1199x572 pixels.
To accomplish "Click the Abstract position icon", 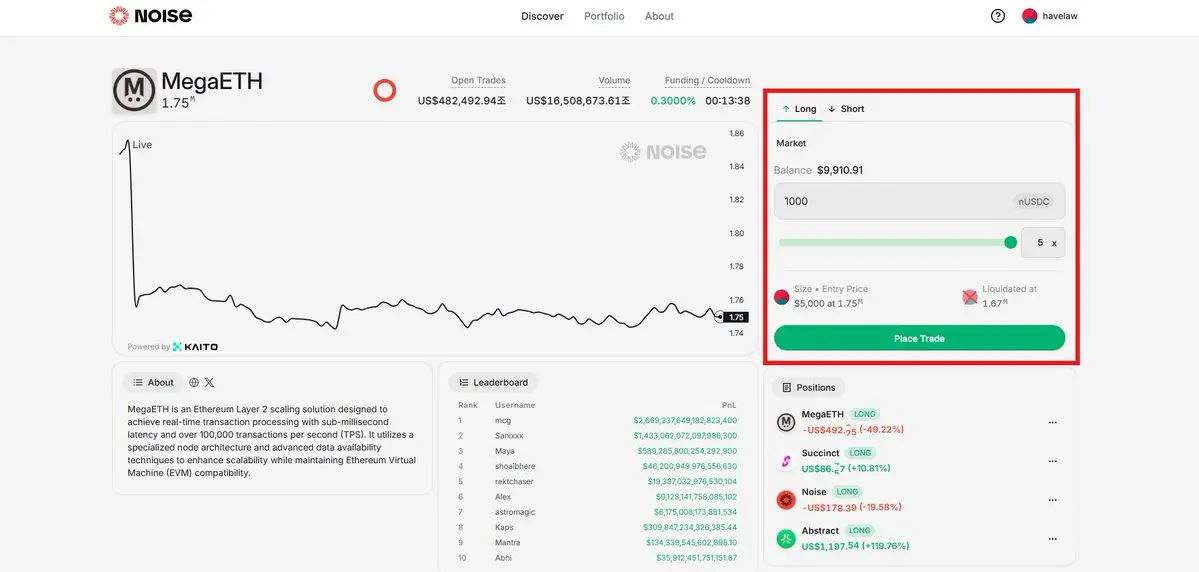I will tap(786, 539).
